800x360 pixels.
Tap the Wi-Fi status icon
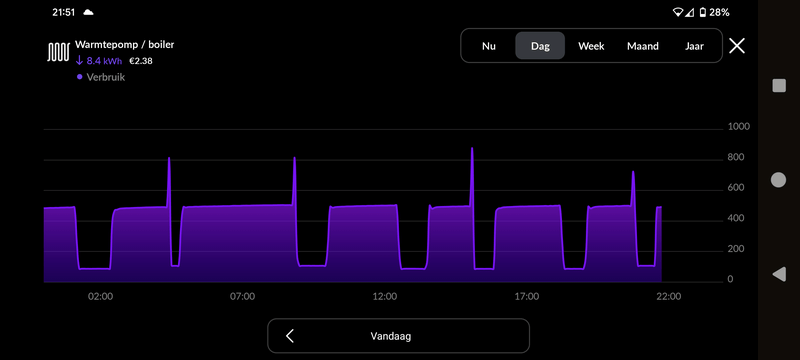click(678, 12)
